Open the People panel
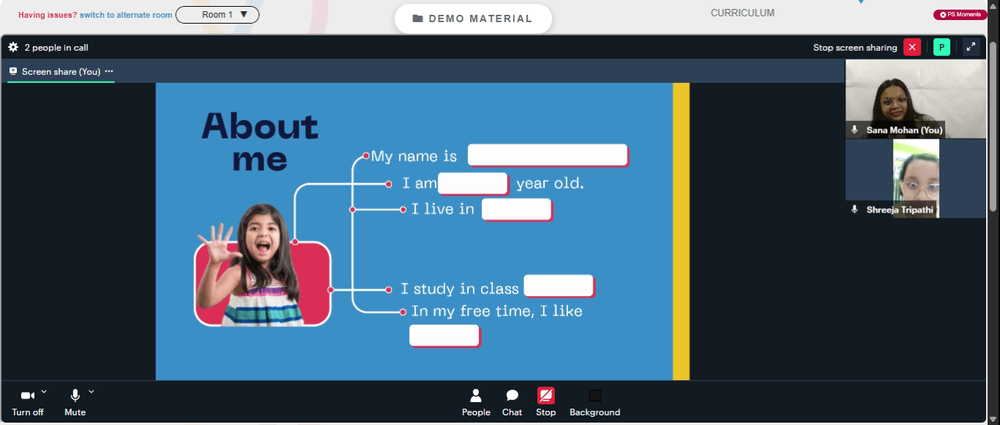The height and width of the screenshot is (425, 1000). pyautogui.click(x=476, y=403)
